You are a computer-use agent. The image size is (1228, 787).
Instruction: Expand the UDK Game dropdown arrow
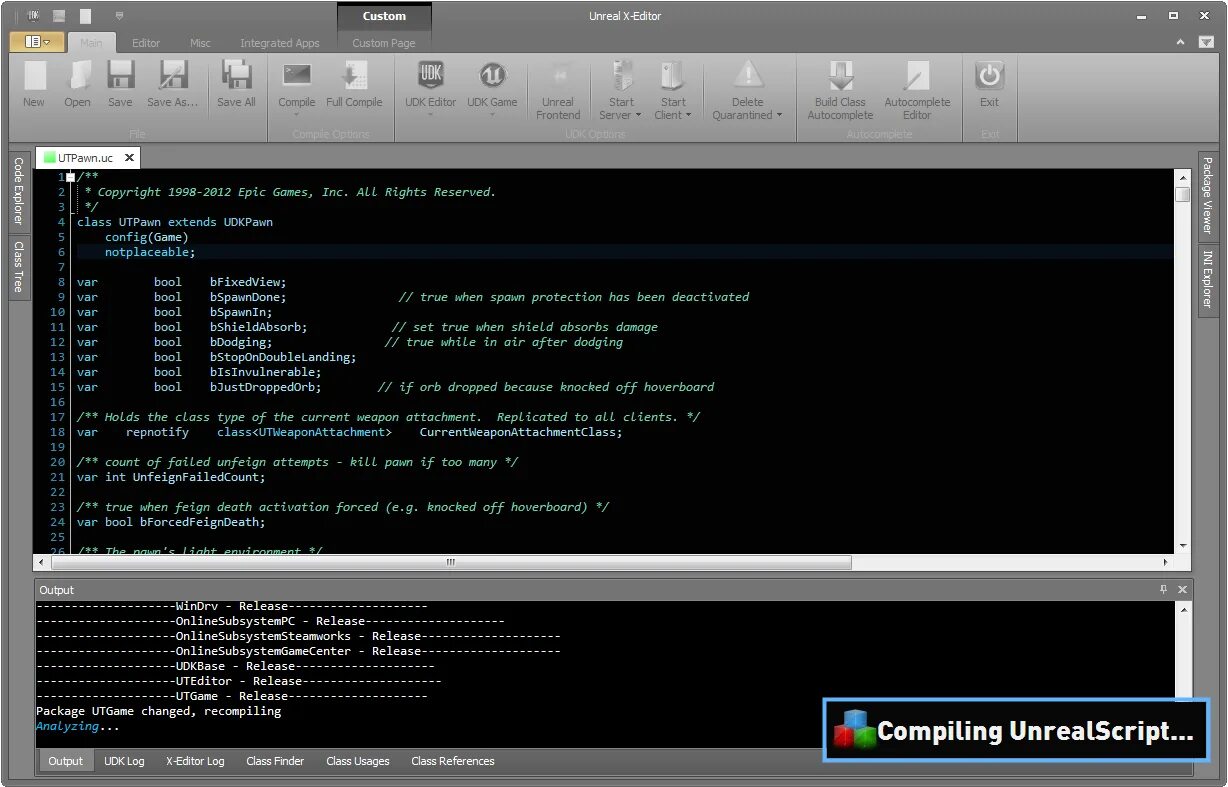pos(493,115)
